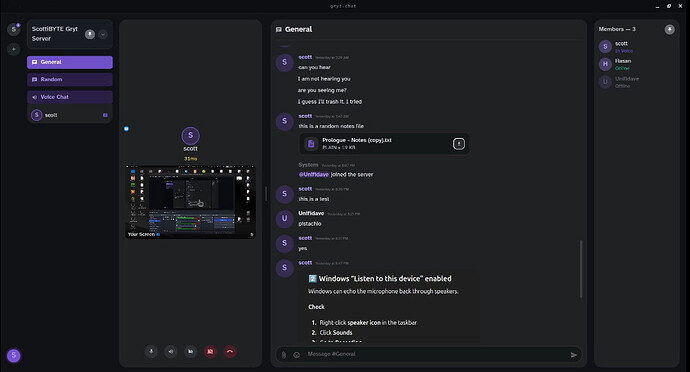Attach a file with the paperclip icon
Viewport: 690px width, 372px height.
[x=284, y=354]
